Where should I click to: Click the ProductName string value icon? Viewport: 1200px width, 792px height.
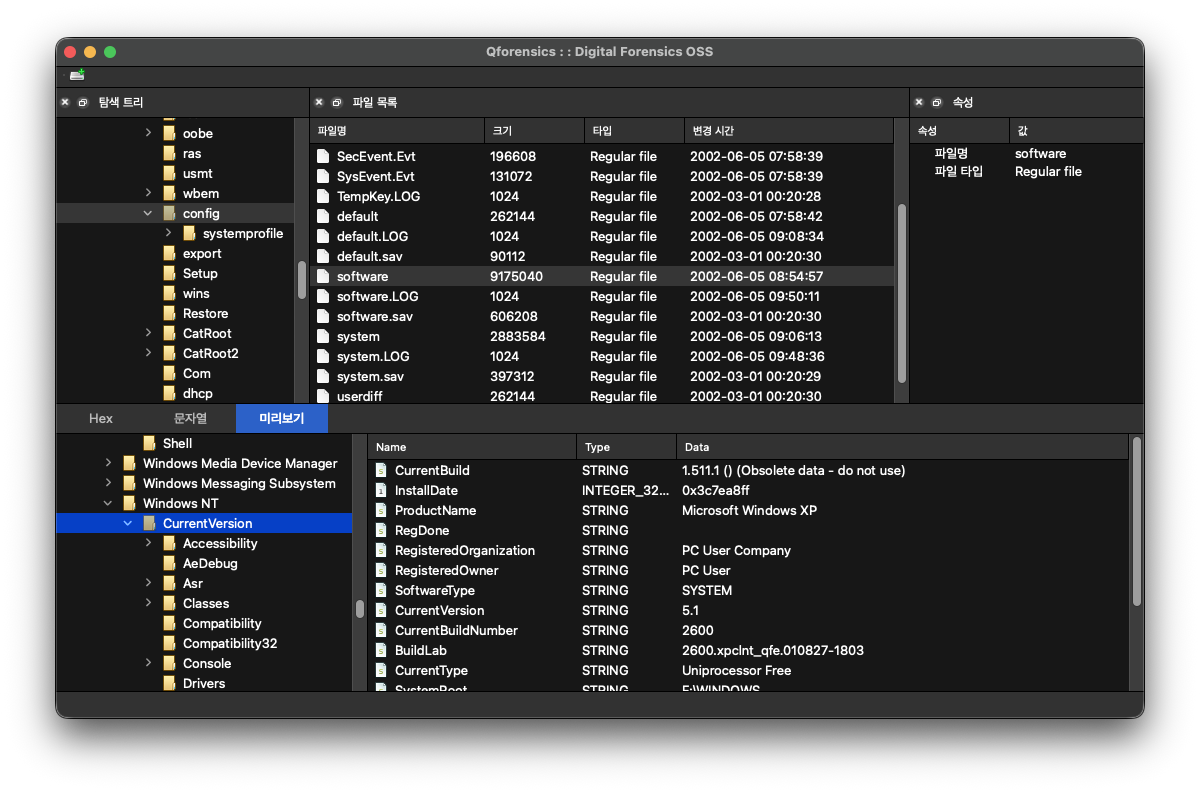click(381, 510)
